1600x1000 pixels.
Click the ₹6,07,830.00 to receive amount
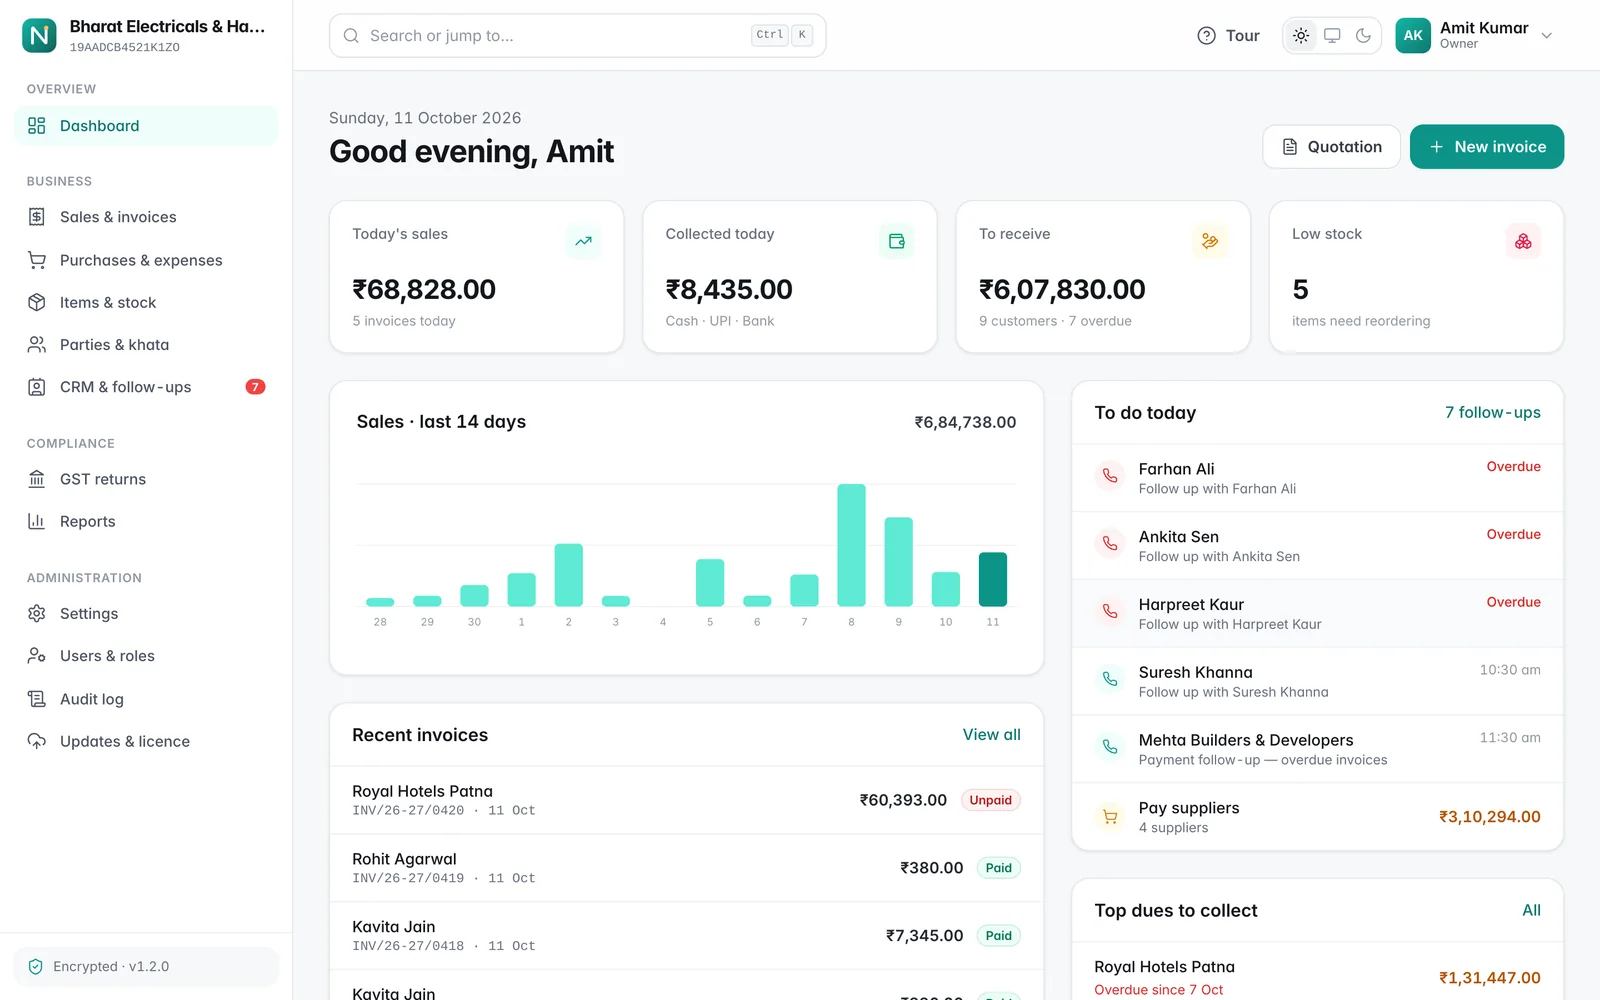(1062, 290)
